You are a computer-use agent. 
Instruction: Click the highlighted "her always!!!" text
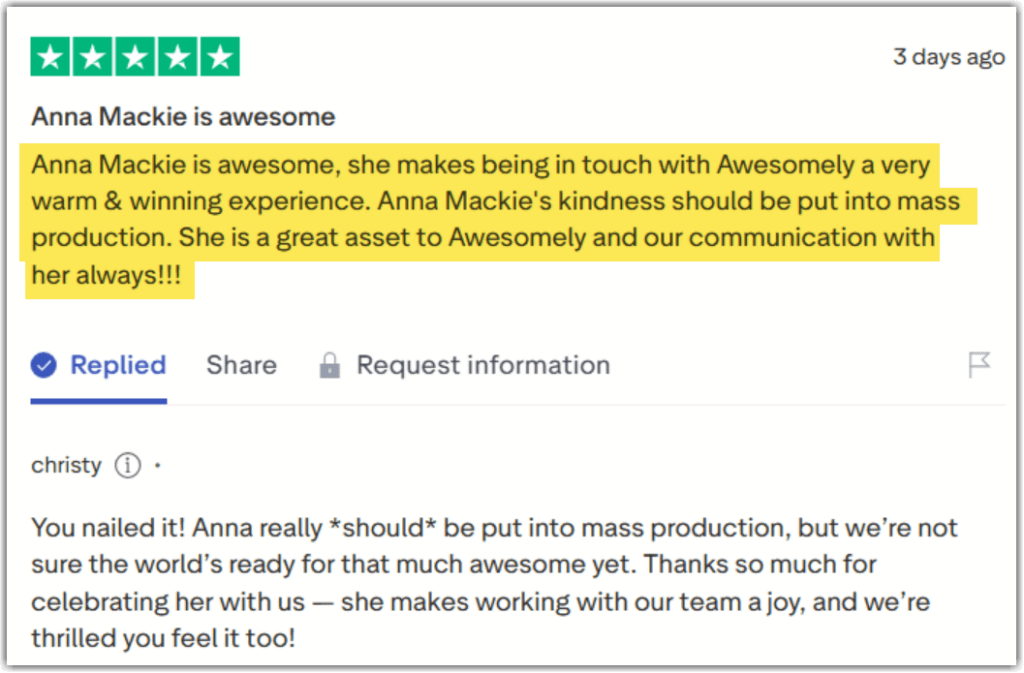[107, 275]
